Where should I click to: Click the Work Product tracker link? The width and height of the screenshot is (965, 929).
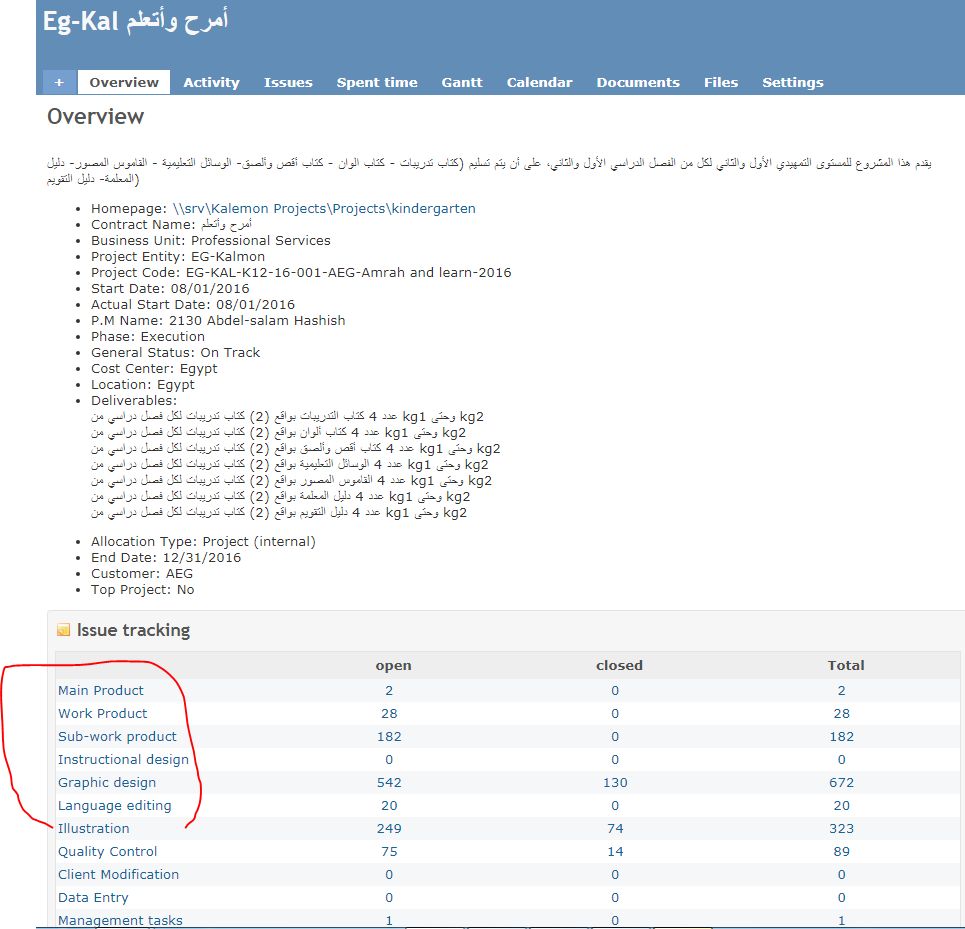(103, 714)
